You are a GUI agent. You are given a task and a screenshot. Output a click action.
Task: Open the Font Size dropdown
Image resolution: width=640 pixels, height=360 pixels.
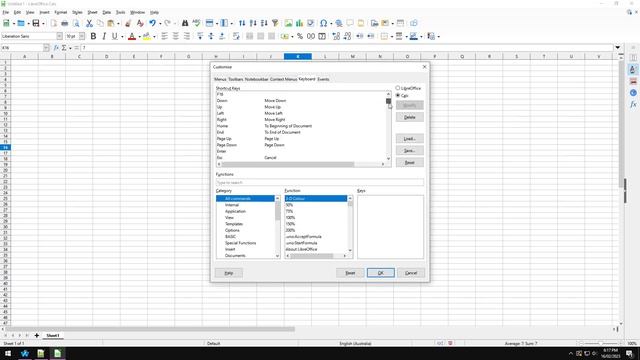82,36
